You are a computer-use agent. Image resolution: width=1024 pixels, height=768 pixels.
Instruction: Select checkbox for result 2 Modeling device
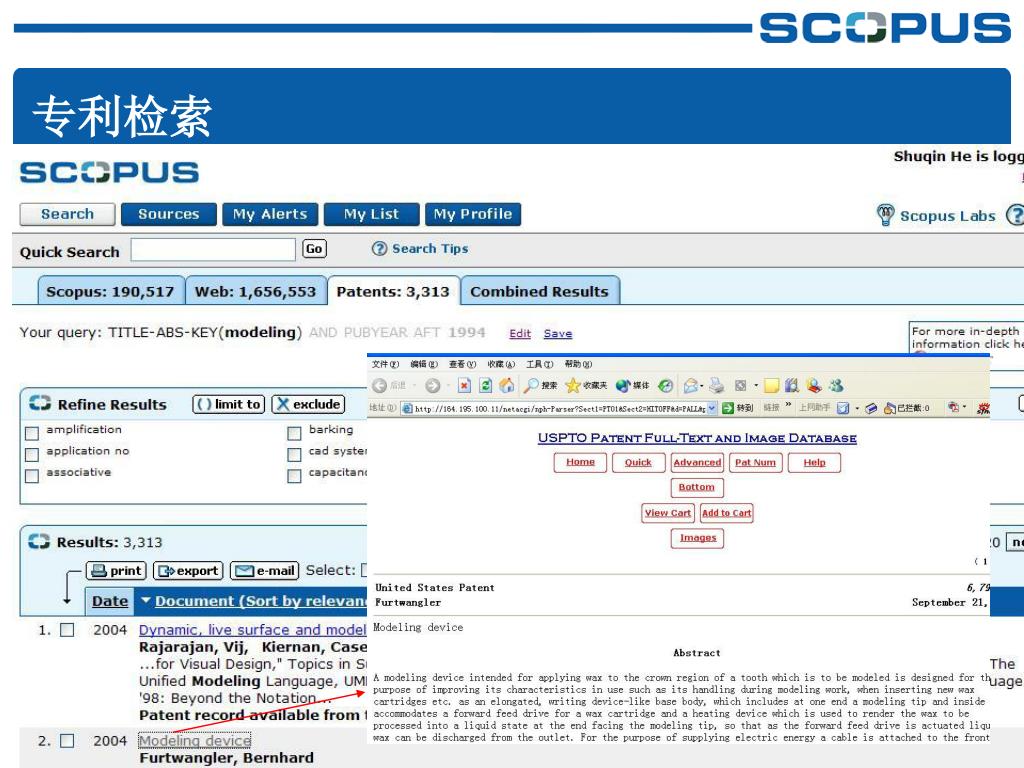(67, 741)
